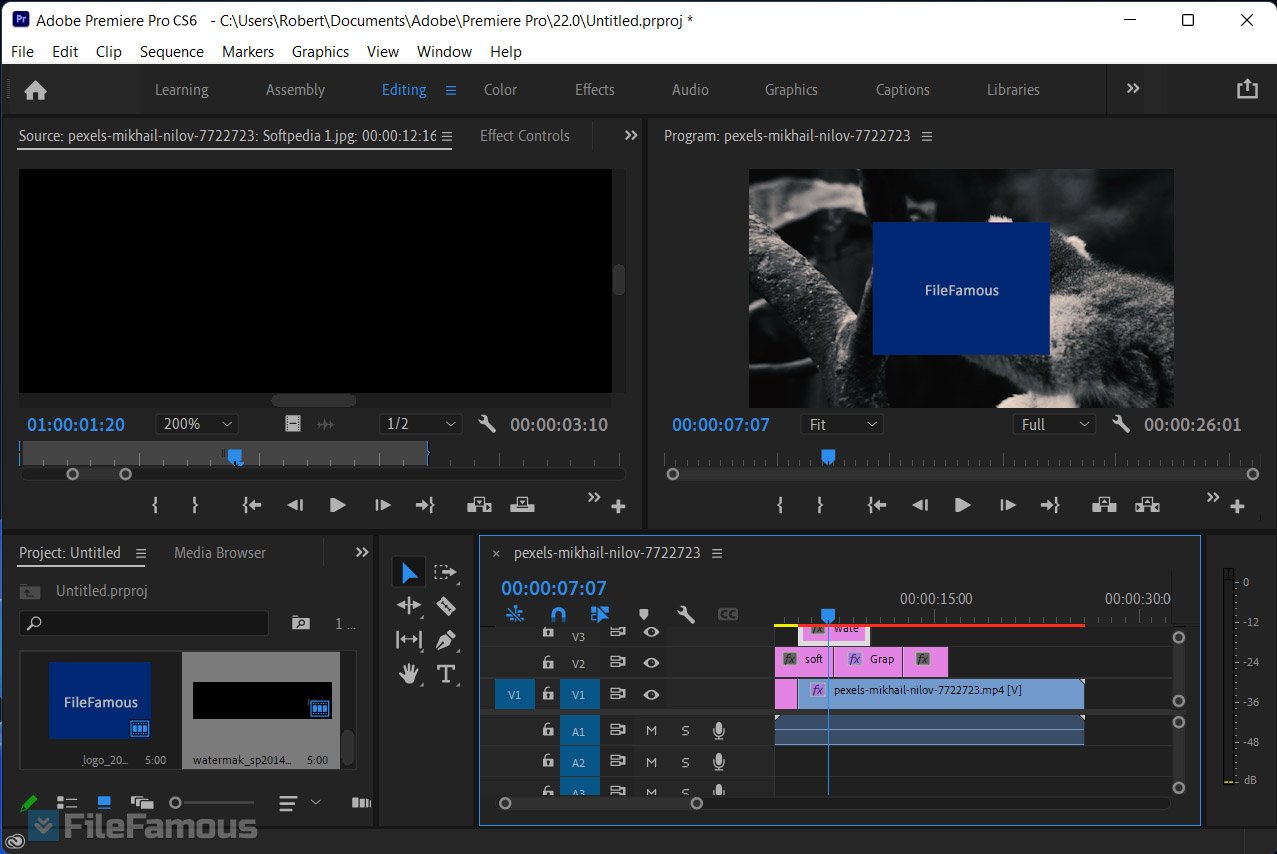Viewport: 1277px width, 854px height.
Task: Switch to the Hand tool
Action: (409, 674)
